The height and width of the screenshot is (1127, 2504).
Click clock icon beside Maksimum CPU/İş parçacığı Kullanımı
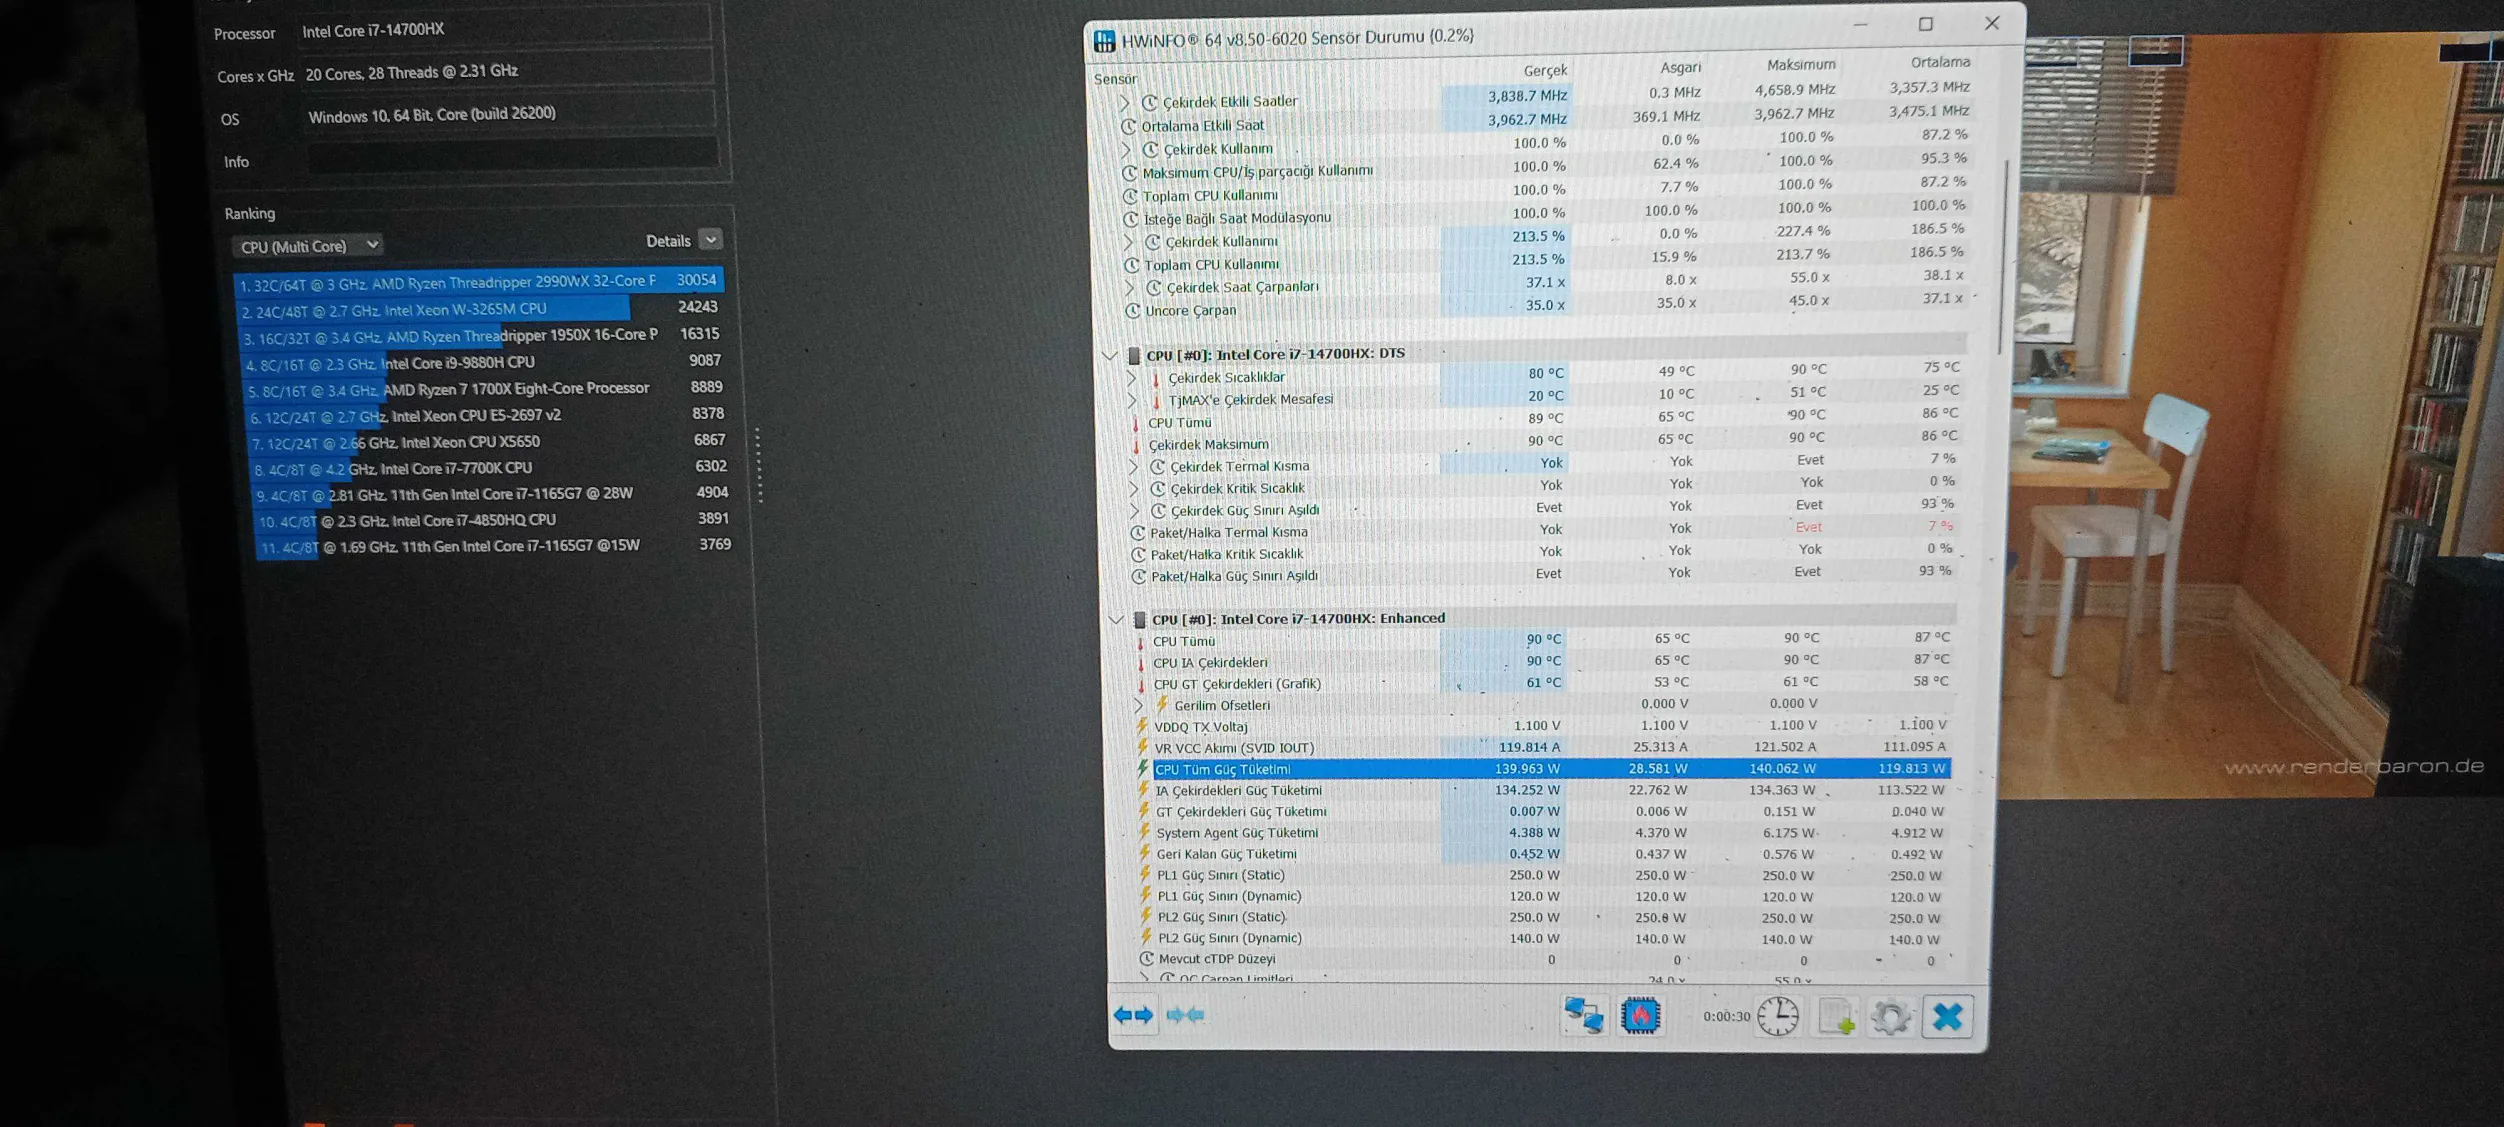coord(1129,173)
